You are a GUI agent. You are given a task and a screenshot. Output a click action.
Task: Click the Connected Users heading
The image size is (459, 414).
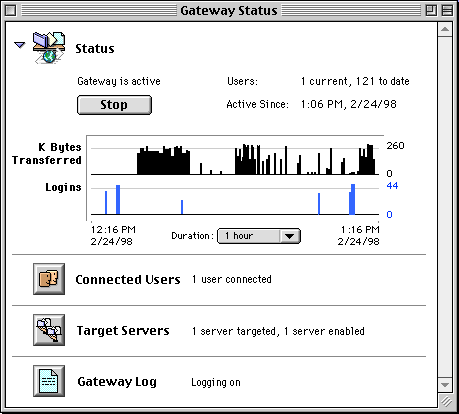(x=128, y=279)
